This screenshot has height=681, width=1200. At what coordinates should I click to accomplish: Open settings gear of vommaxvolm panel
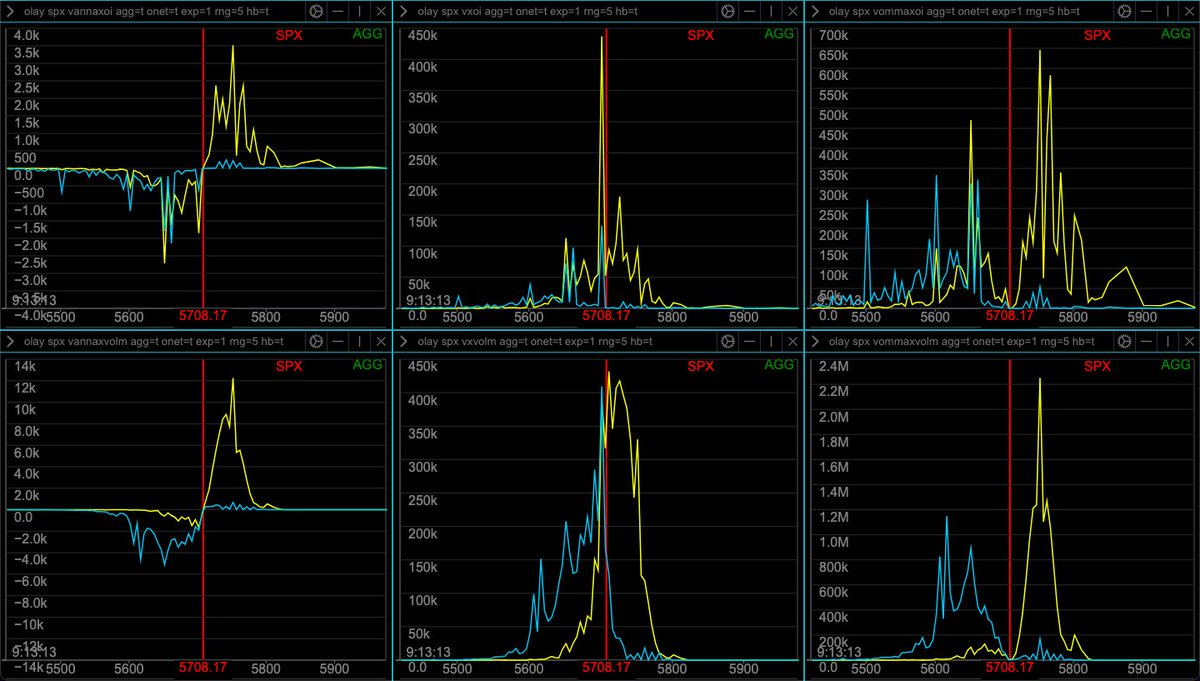[x=1122, y=341]
